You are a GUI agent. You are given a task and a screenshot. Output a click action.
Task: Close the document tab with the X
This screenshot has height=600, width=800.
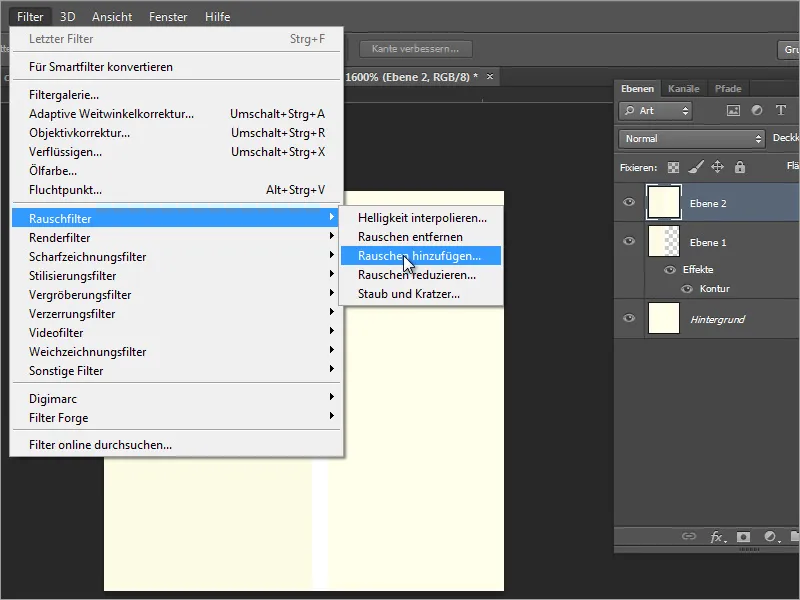[x=490, y=77]
